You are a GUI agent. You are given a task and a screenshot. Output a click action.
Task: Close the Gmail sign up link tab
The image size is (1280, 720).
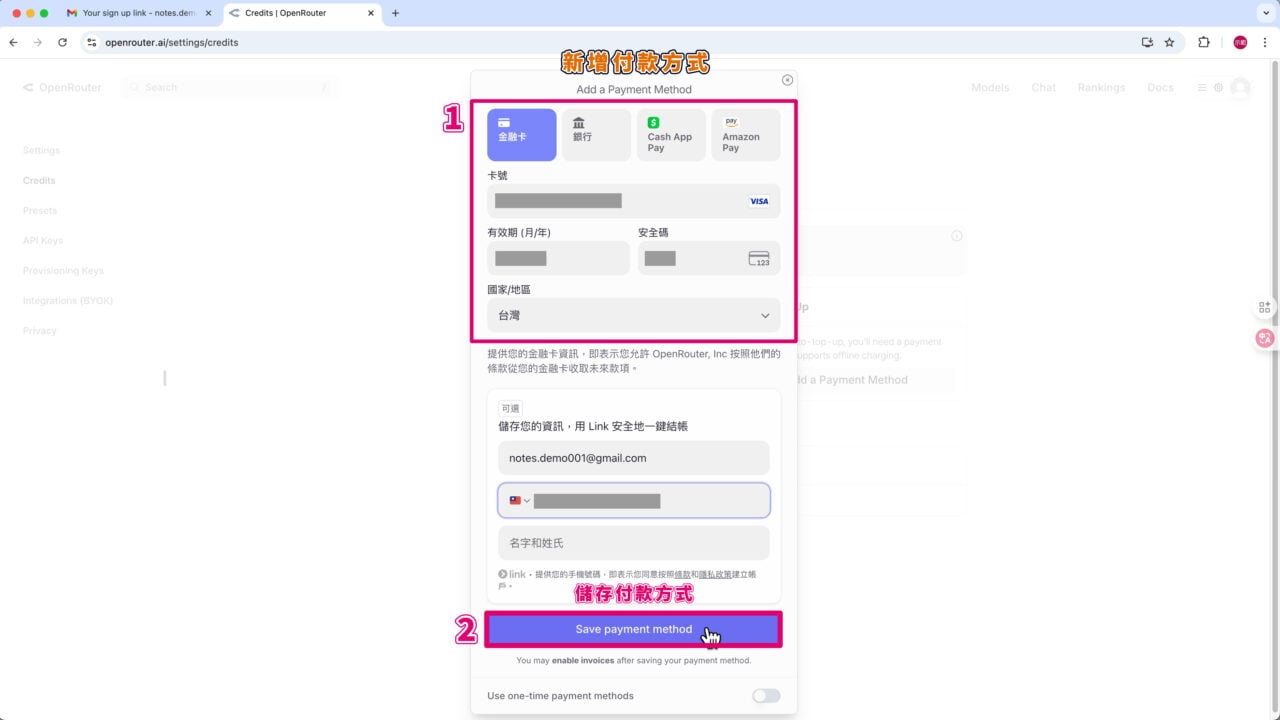(208, 13)
